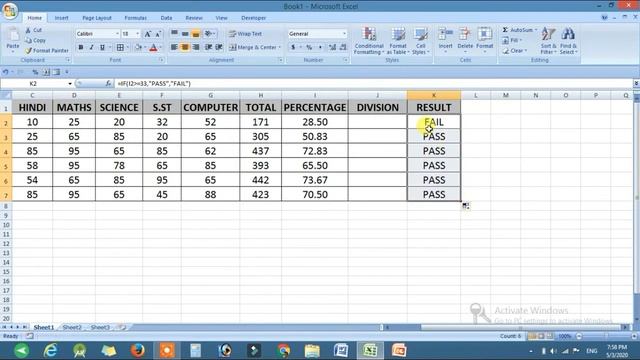The height and width of the screenshot is (360, 640).
Task: Open the Font name dropdown
Action: tap(118, 34)
